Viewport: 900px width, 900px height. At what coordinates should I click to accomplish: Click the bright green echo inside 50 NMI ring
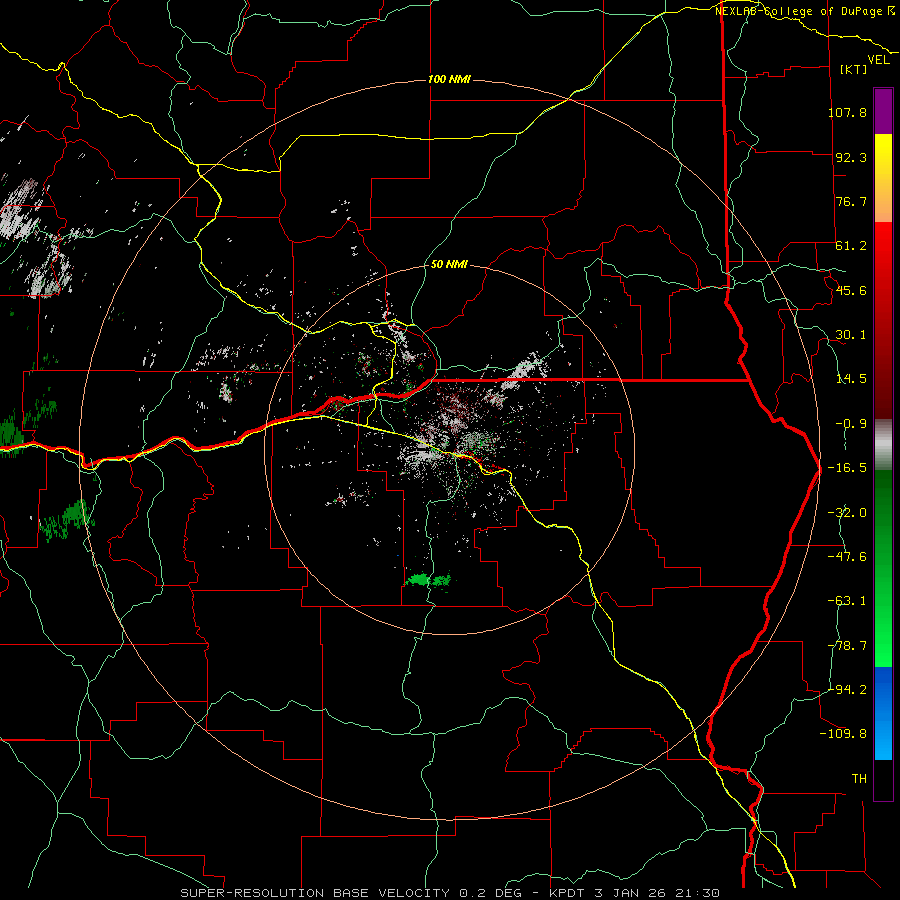(428, 581)
